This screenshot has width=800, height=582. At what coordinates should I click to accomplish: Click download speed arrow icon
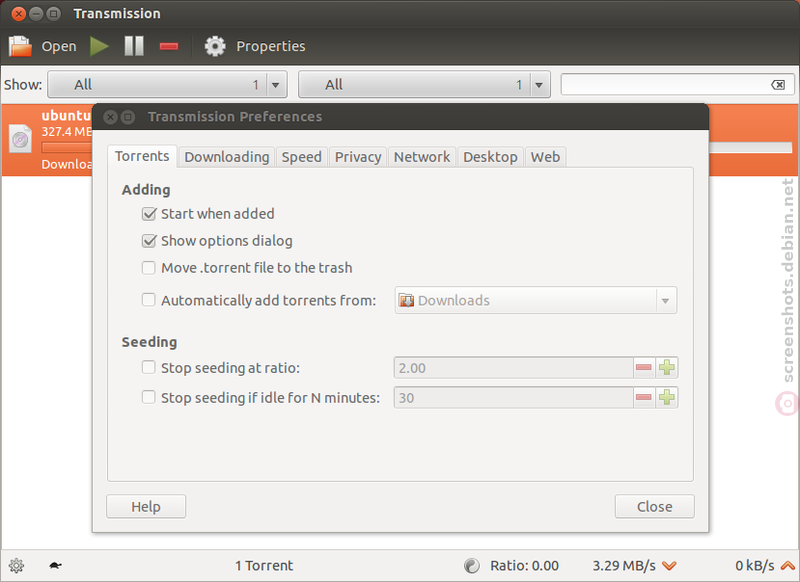click(669, 566)
